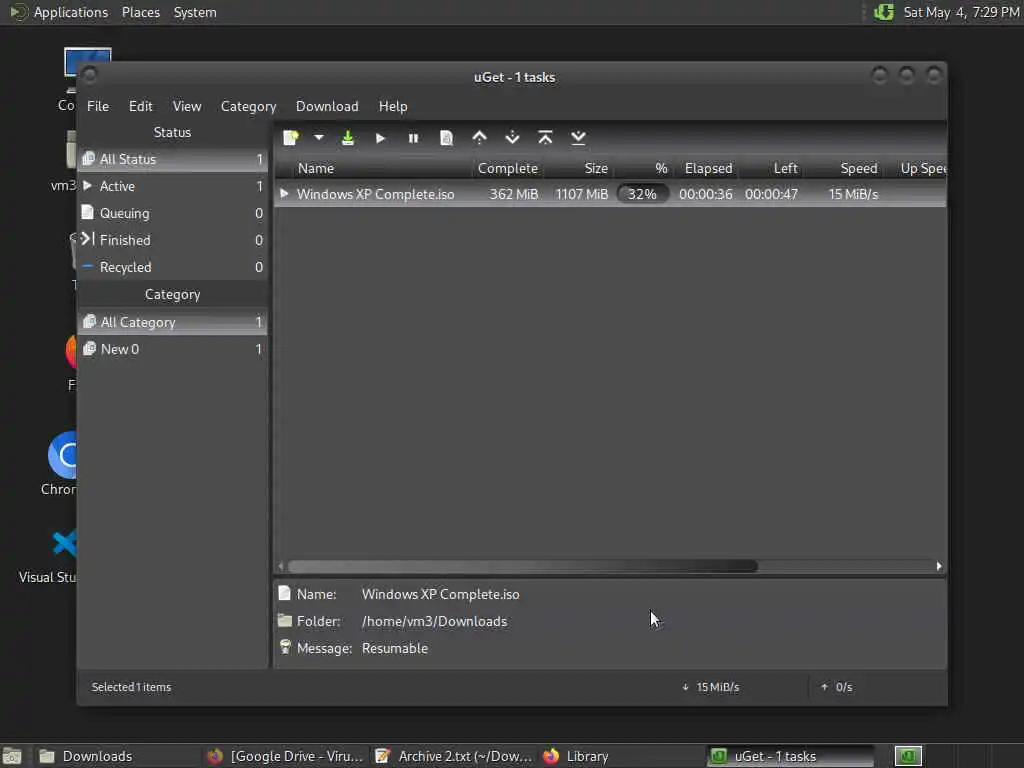Move the download down with the toolbar arrow

513,138
